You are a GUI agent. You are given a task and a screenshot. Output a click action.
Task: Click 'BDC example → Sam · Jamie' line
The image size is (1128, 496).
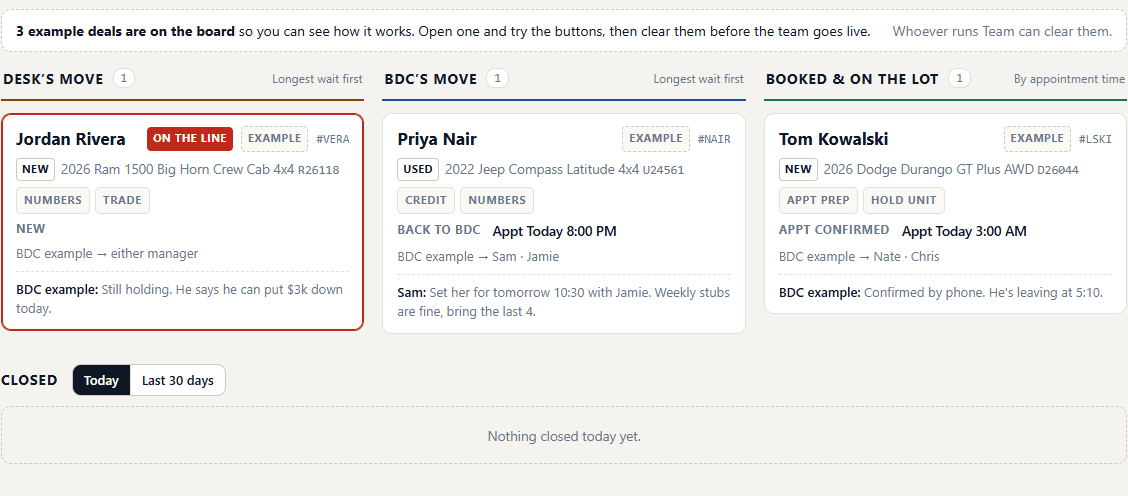tap(478, 256)
